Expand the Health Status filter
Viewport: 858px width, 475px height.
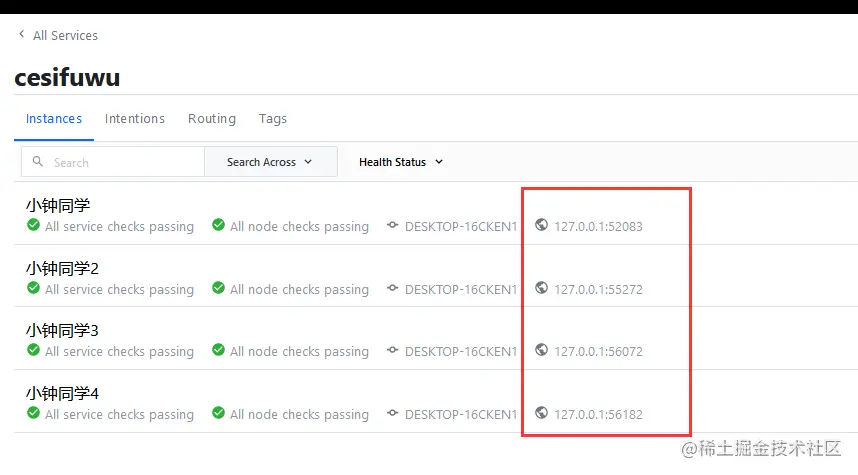click(x=401, y=162)
